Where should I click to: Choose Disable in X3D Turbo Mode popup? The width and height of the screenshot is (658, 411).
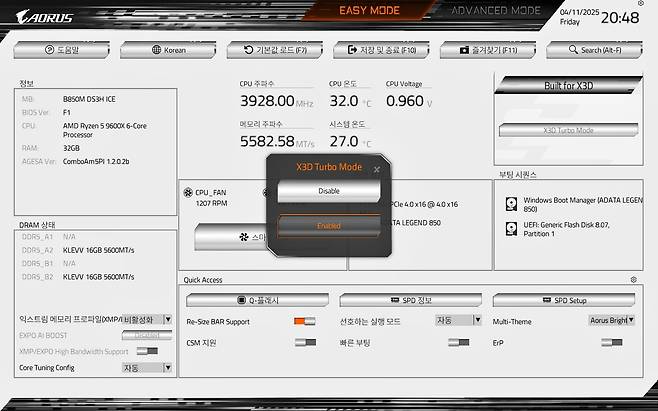(x=329, y=191)
